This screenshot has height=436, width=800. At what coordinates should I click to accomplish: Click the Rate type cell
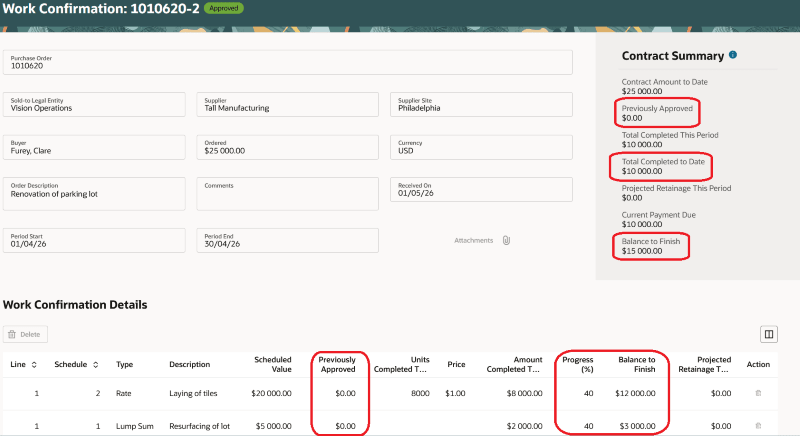click(123, 393)
